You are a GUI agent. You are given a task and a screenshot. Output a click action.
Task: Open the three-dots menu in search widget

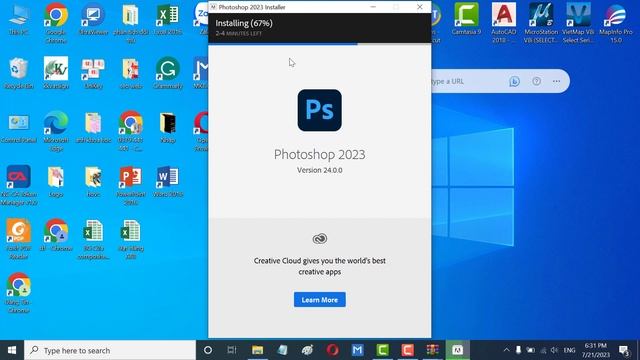pyautogui.click(x=556, y=81)
